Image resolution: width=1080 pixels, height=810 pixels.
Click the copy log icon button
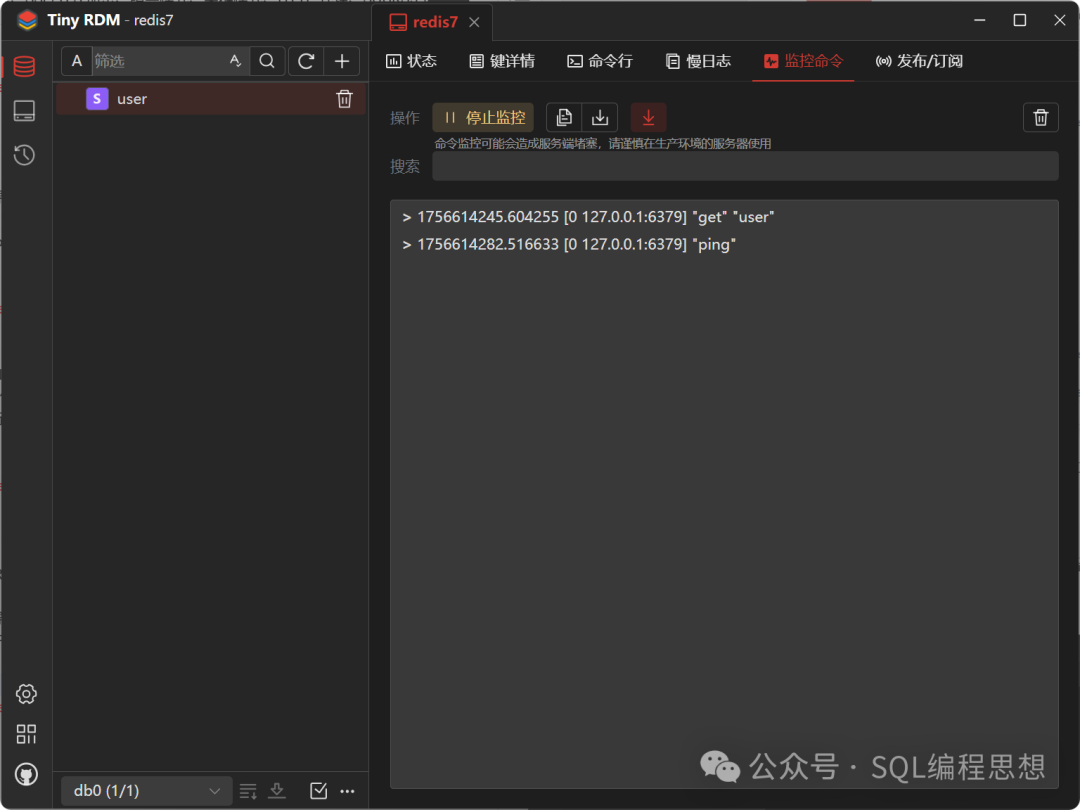coord(564,118)
